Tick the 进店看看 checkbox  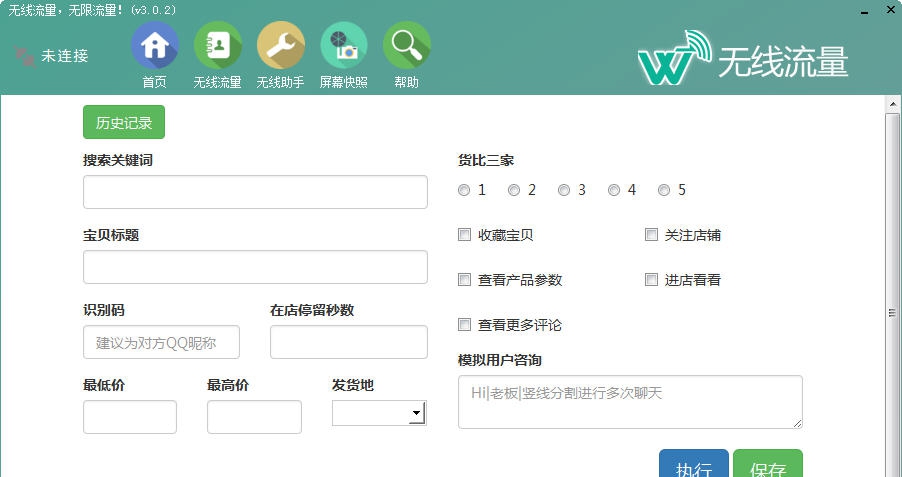coord(651,280)
